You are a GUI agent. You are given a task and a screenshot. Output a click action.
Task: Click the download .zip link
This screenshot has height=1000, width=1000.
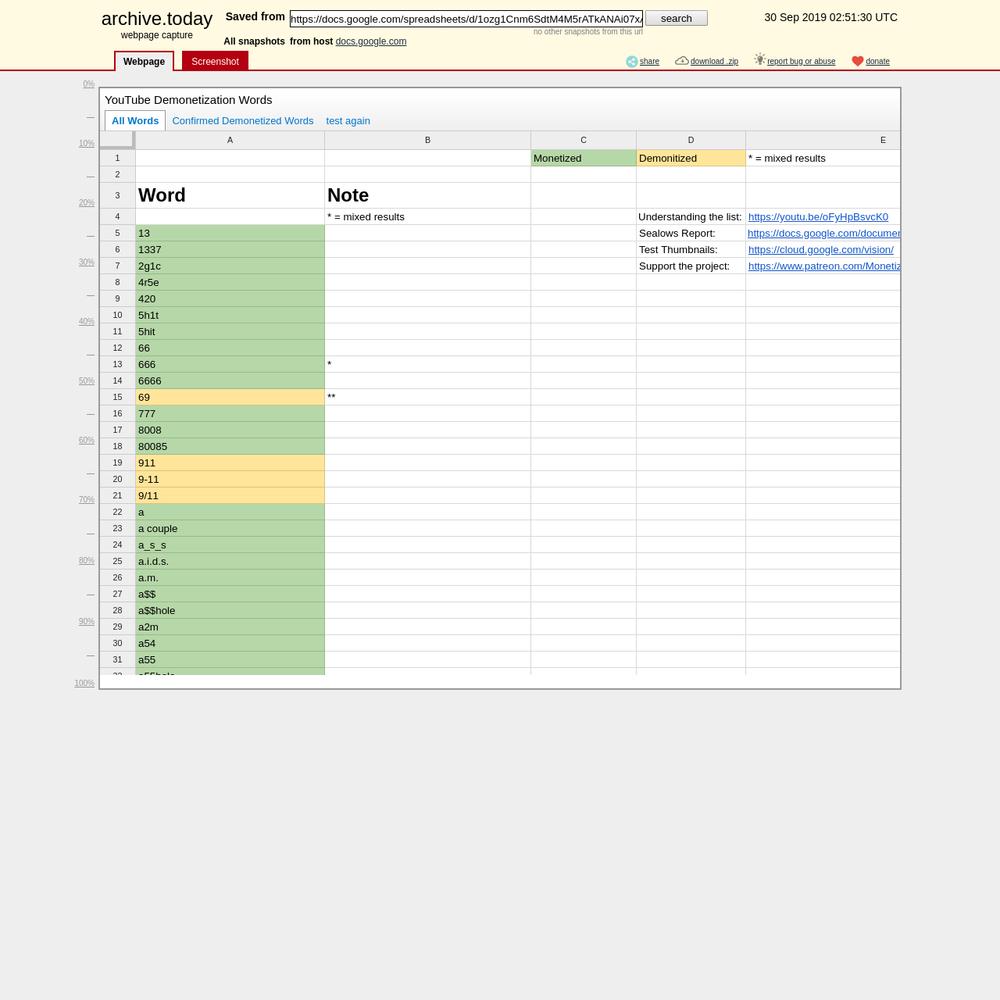tap(714, 61)
